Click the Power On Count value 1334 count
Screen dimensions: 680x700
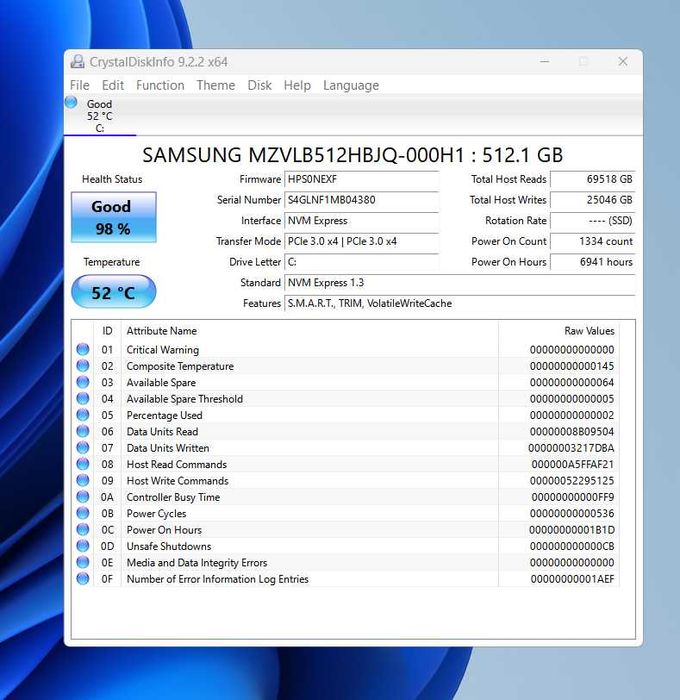click(x=593, y=242)
